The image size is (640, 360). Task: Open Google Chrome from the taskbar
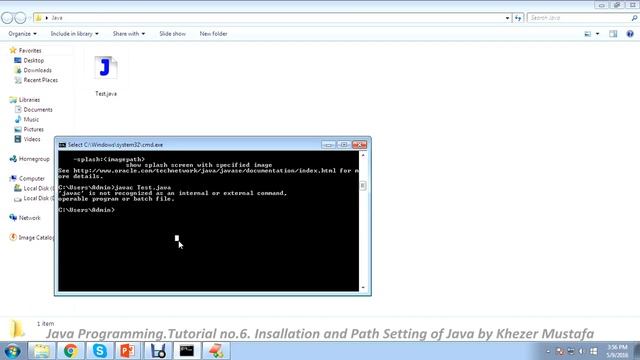71,351
